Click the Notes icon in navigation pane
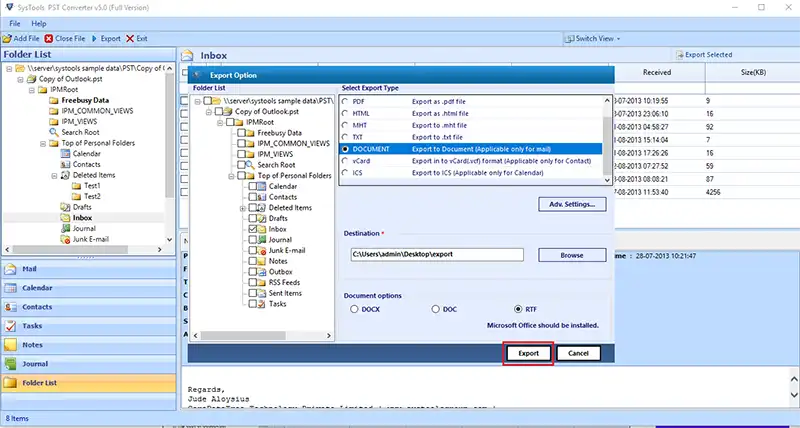The image size is (800, 428). 10,345
